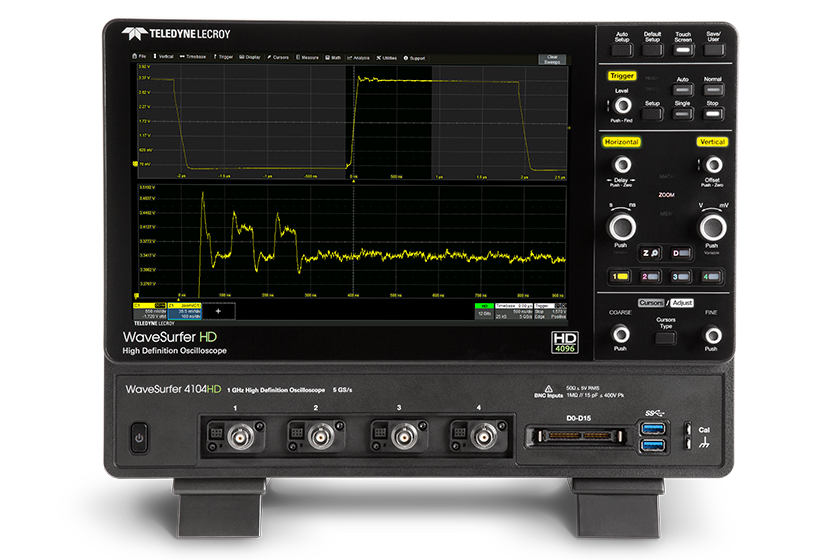Open the Measure menu

pyautogui.click(x=307, y=57)
